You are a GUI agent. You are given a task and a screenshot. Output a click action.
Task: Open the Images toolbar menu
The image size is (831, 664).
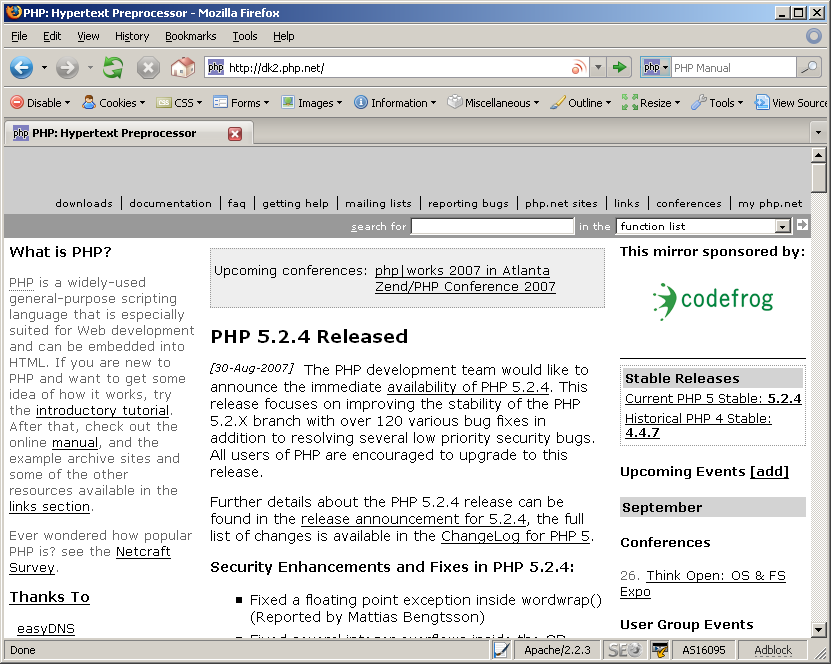tap(312, 103)
